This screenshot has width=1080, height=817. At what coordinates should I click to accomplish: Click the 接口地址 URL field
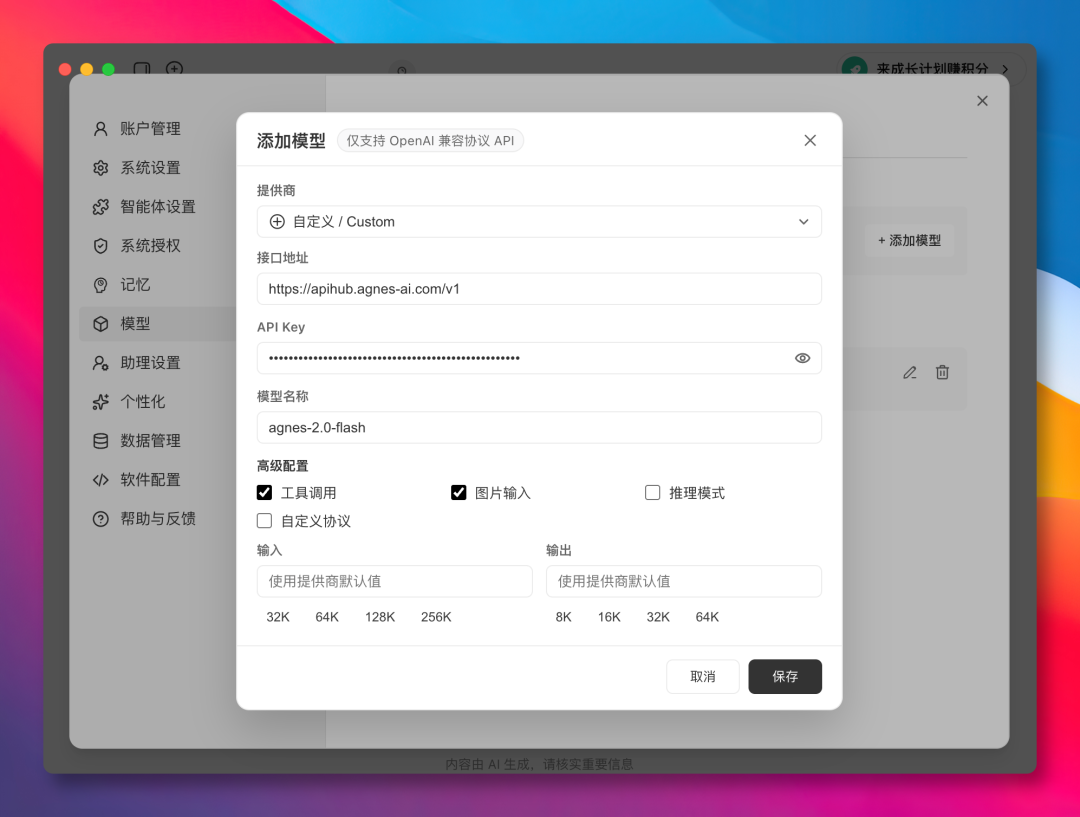tap(539, 289)
